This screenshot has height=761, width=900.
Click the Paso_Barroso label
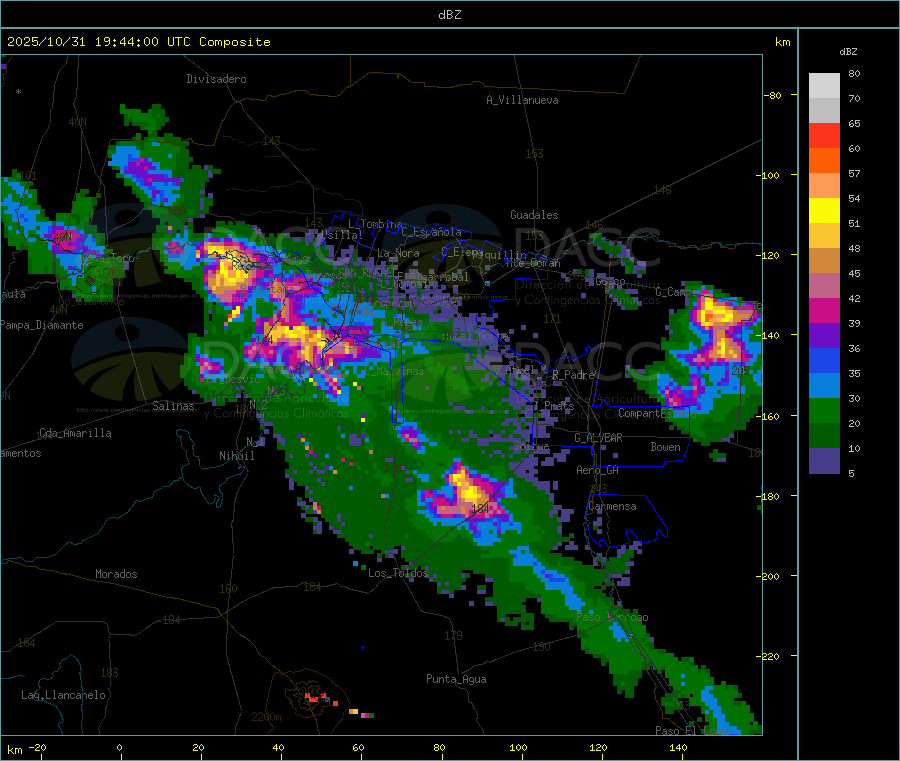612,618
